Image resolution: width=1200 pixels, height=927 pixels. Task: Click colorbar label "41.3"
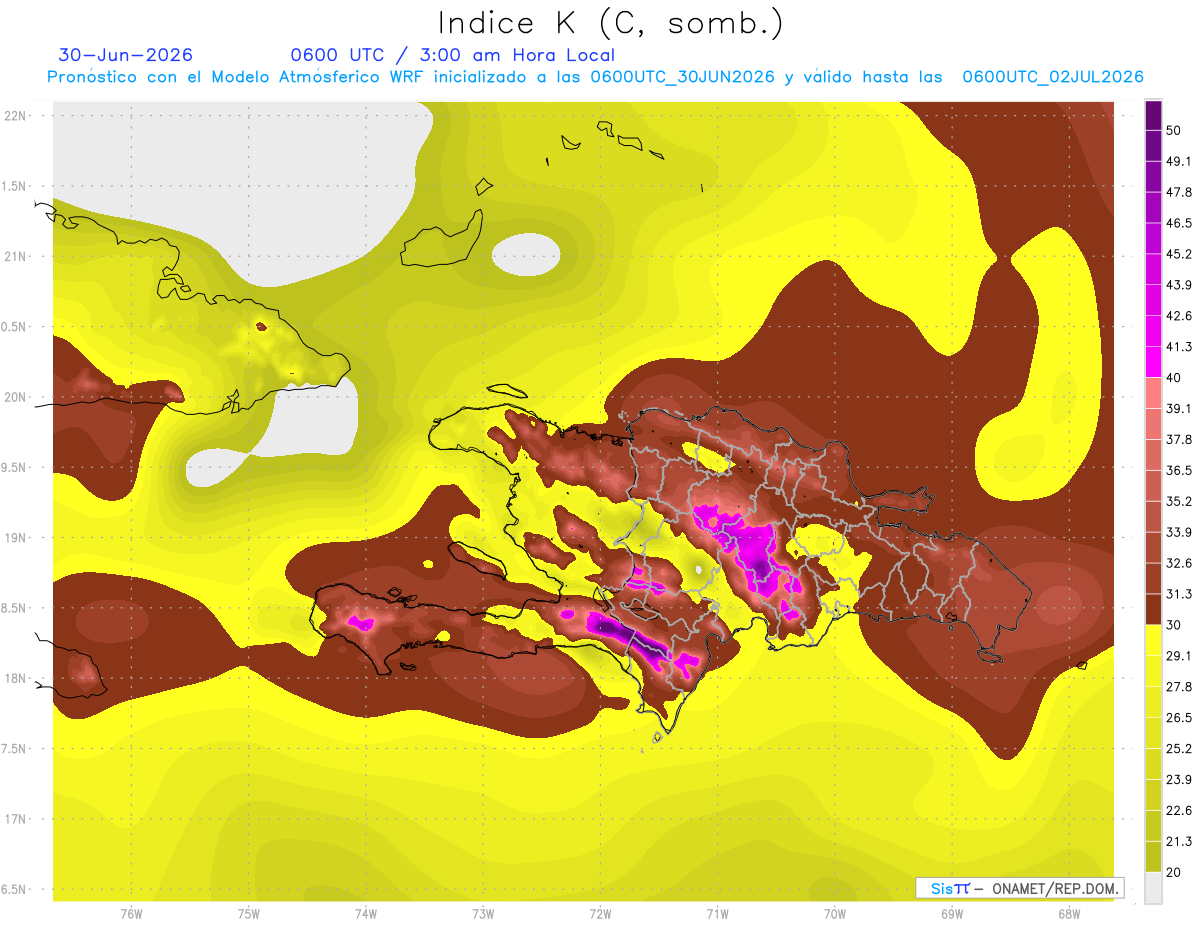click(x=1179, y=347)
